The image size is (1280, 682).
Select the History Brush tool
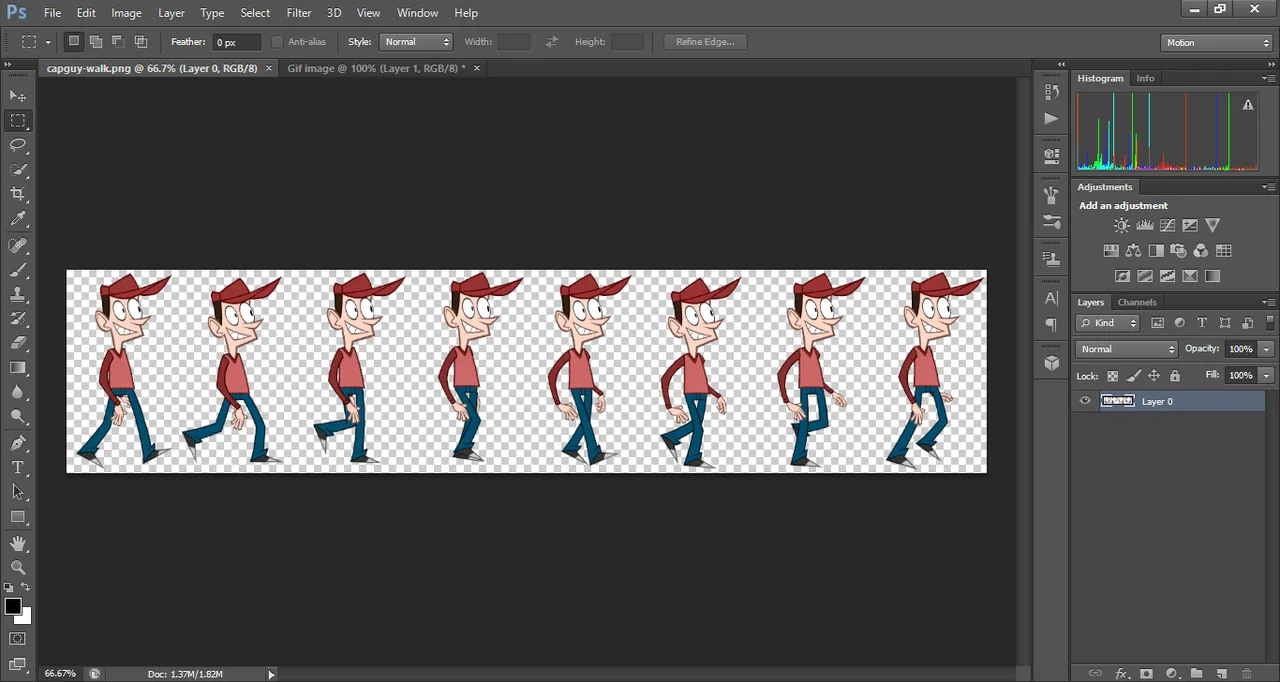click(x=18, y=319)
